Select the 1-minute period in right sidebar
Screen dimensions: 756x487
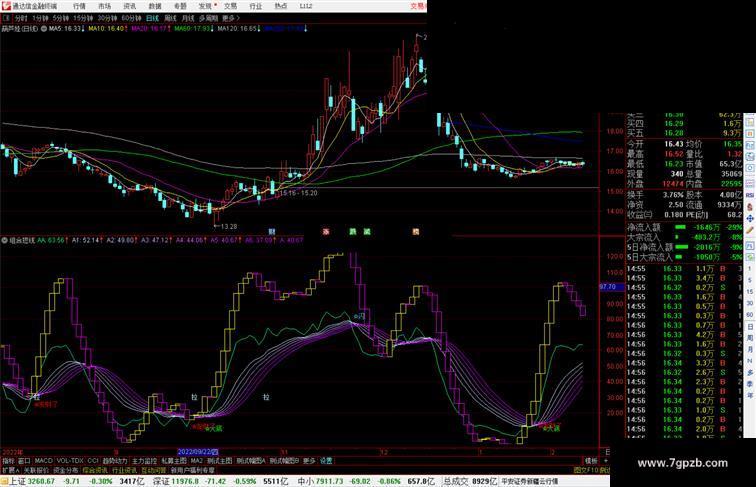click(750, 269)
